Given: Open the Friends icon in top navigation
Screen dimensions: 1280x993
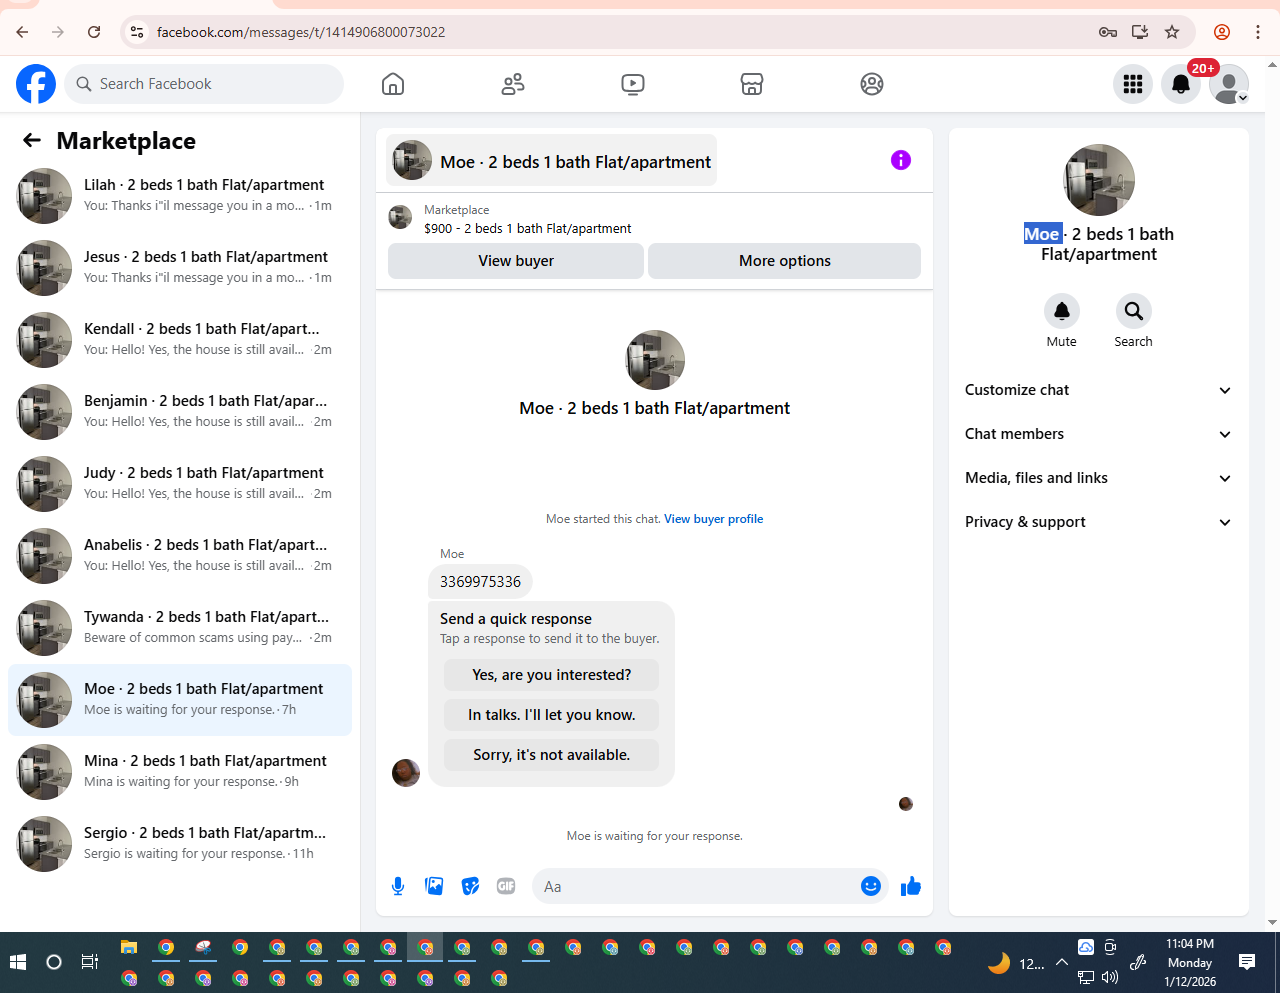Looking at the screenshot, I should [x=513, y=84].
